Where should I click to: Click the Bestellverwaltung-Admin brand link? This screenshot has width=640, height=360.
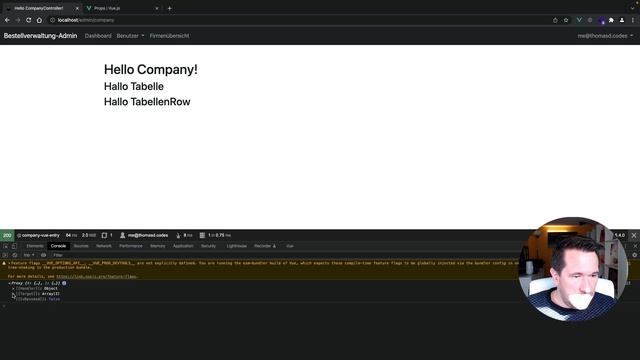tap(40, 36)
